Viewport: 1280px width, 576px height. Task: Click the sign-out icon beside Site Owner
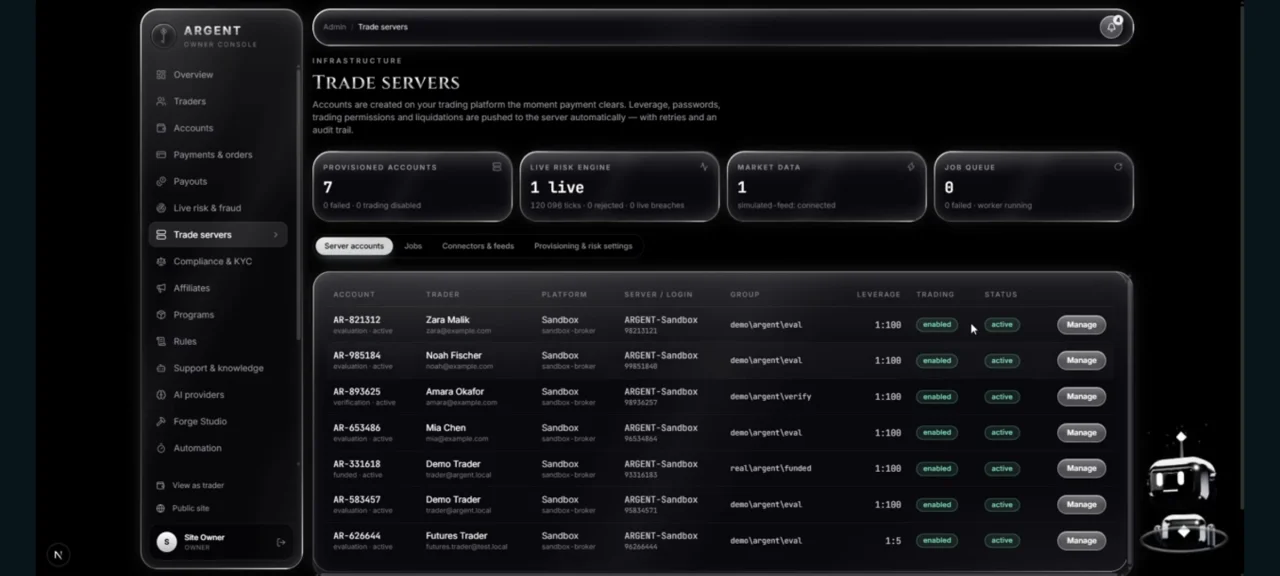click(x=281, y=542)
